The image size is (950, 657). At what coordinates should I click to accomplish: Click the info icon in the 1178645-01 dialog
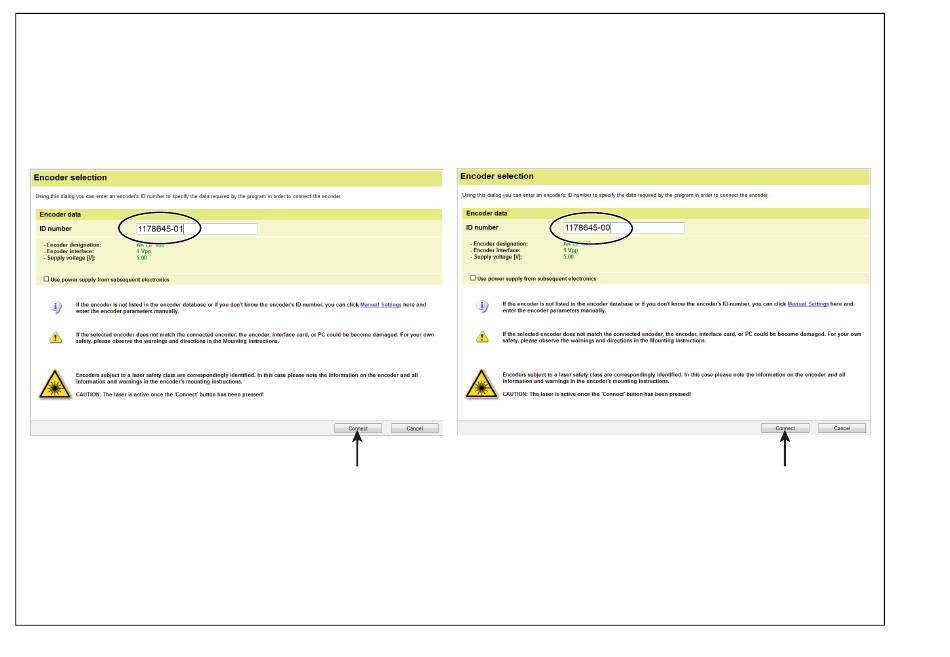coord(55,307)
